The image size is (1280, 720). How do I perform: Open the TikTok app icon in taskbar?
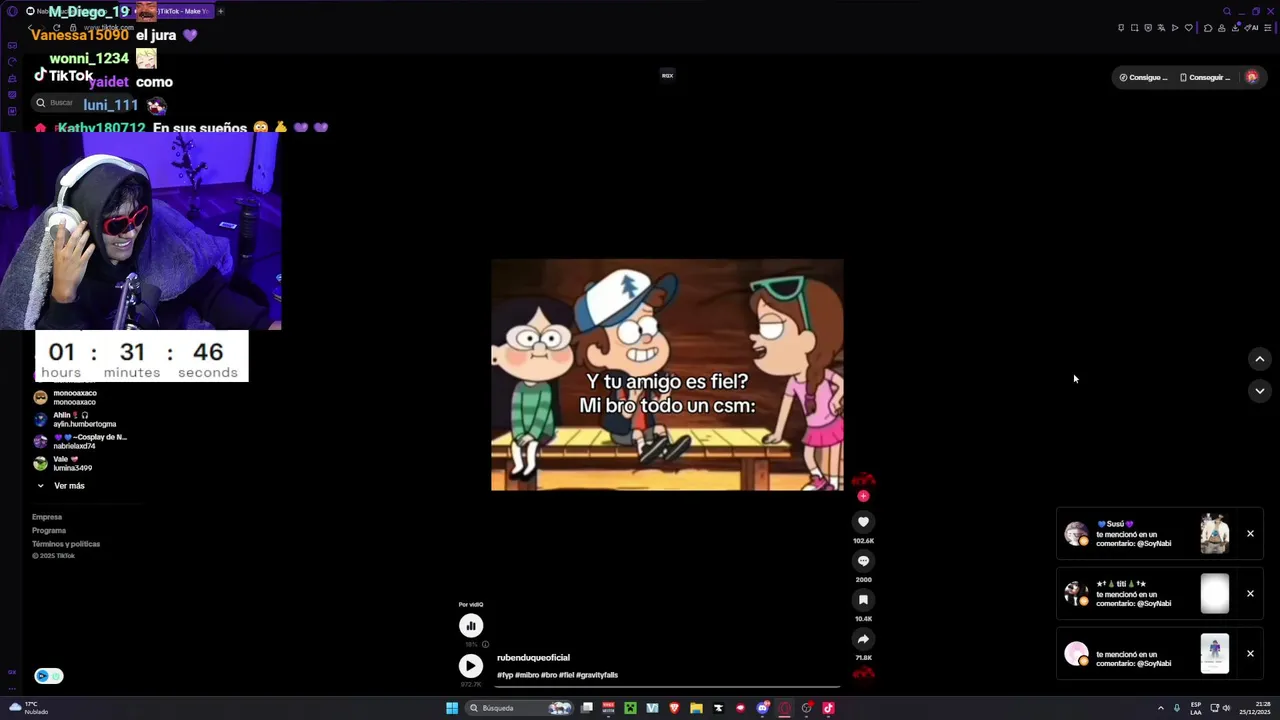828,708
